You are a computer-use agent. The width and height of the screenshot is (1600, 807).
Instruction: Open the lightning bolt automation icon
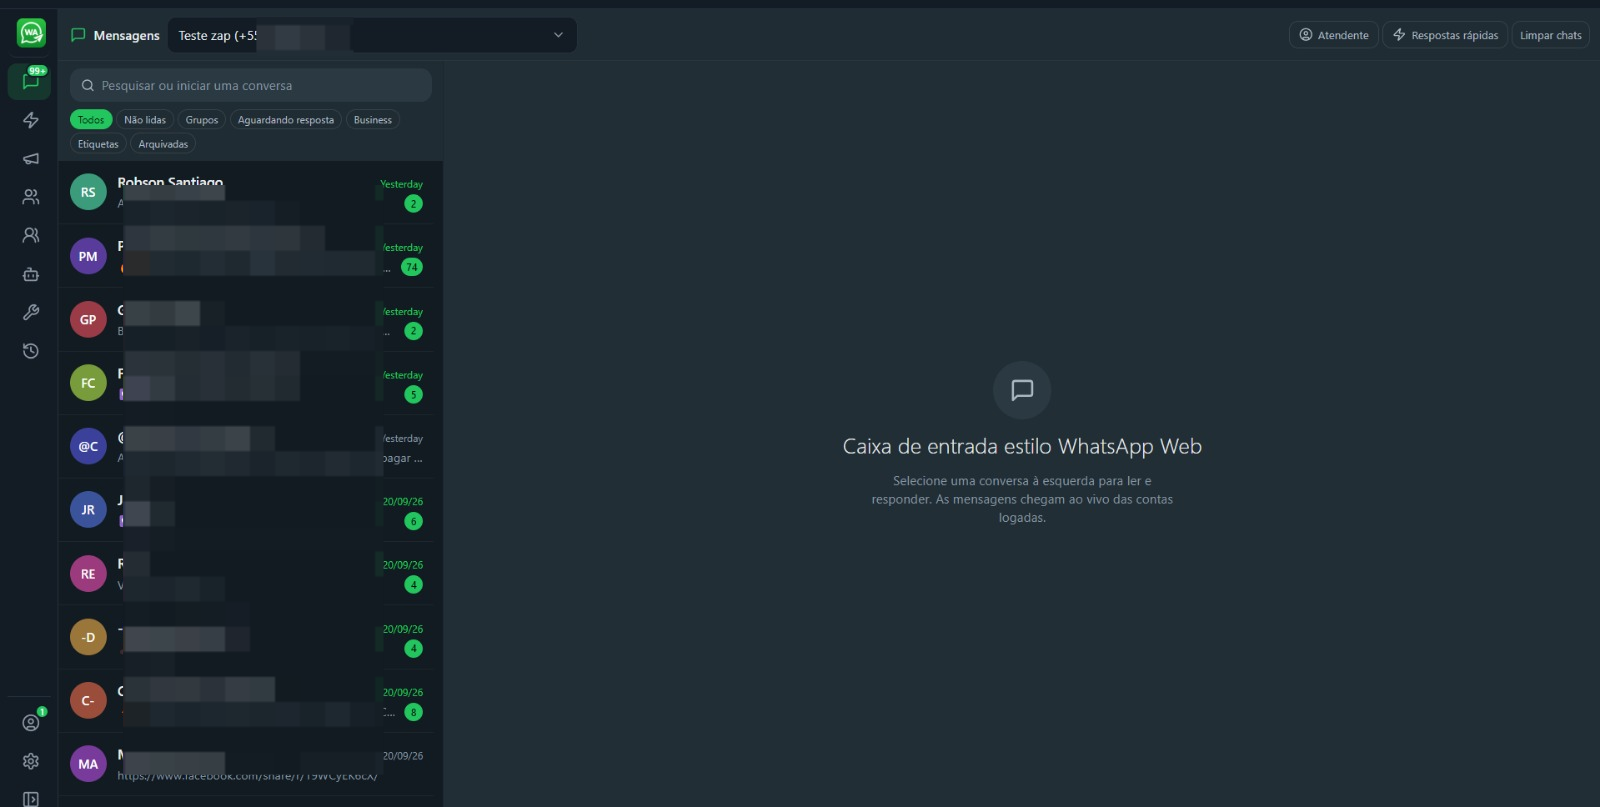click(31, 120)
